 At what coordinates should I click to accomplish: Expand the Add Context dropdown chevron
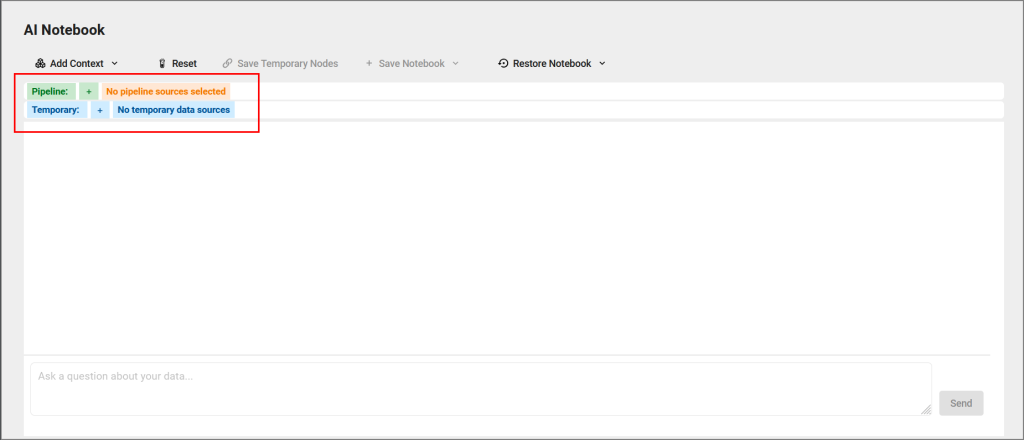coord(114,63)
